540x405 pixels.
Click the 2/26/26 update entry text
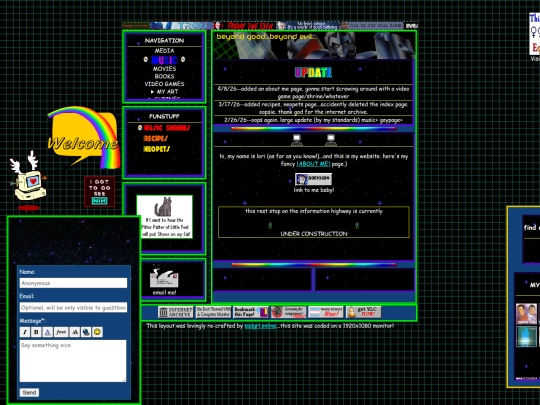[313, 120]
